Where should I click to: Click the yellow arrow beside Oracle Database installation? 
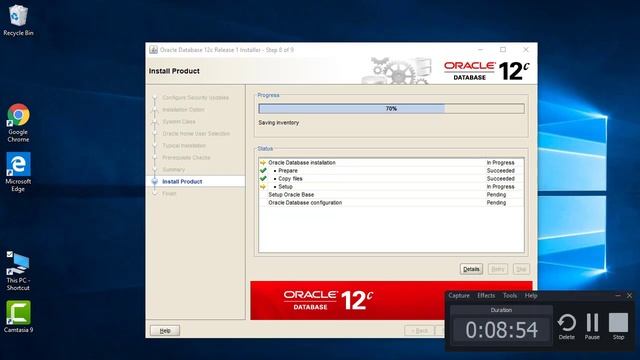click(263, 162)
